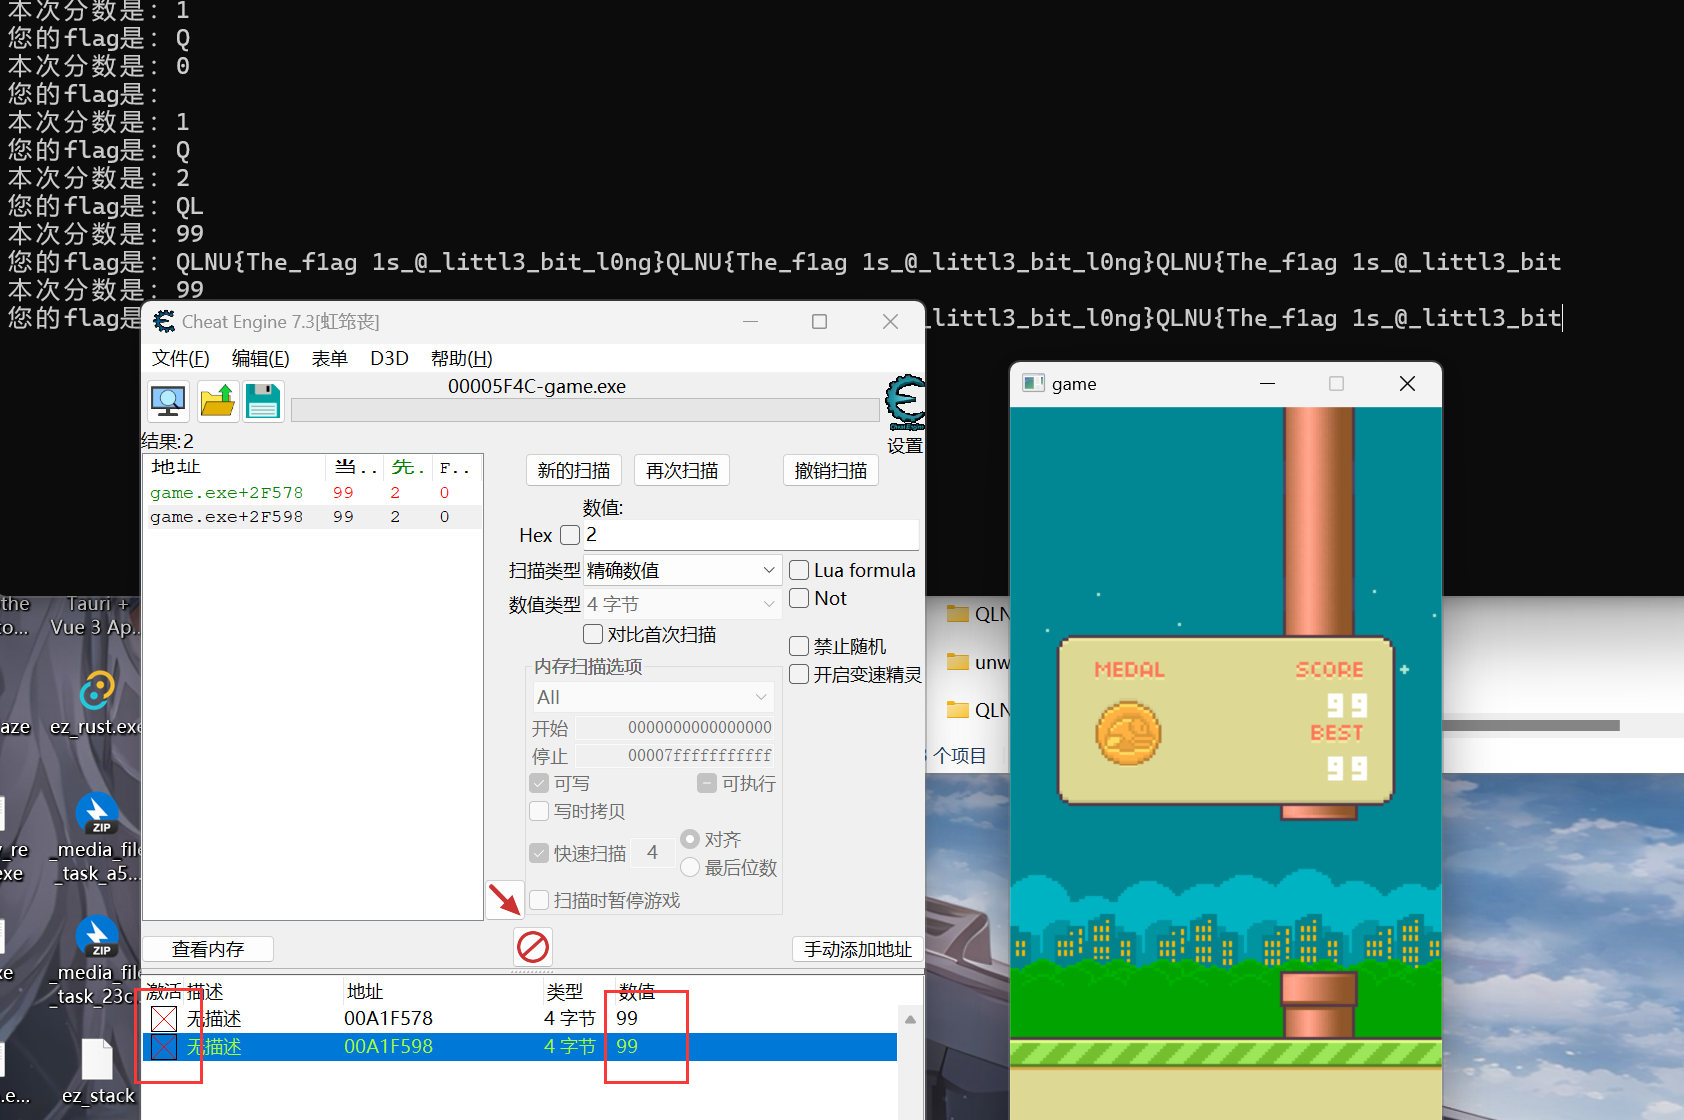Click the game window title text
1684x1120 pixels.
[1074, 384]
